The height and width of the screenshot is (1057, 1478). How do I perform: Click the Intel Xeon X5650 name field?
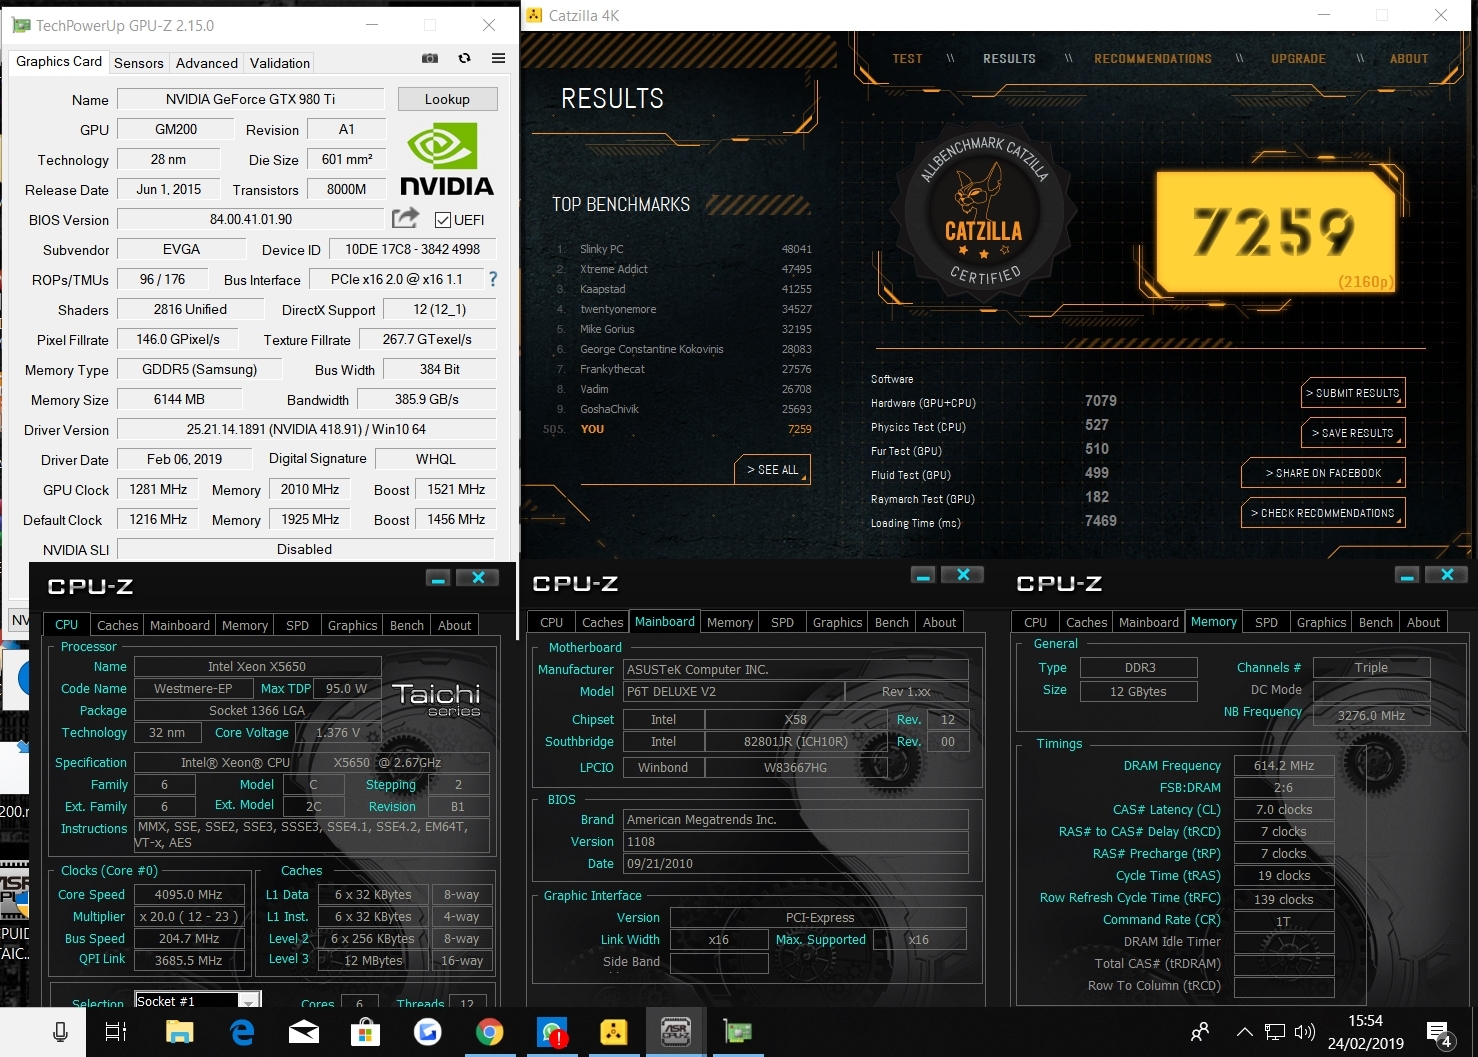pyautogui.click(x=257, y=667)
